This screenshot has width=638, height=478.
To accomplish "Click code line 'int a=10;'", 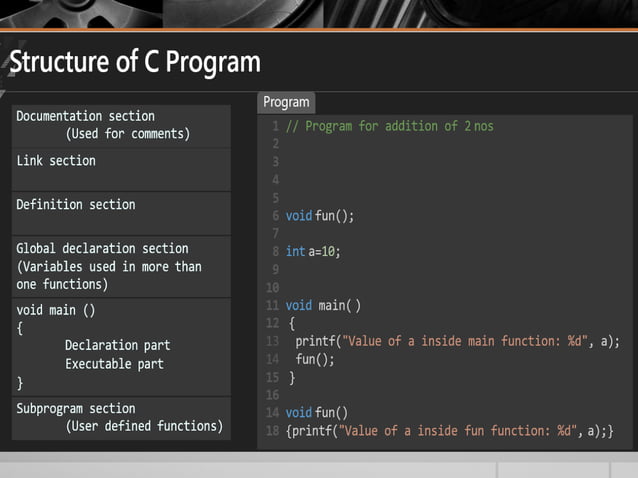I will click(313, 251).
